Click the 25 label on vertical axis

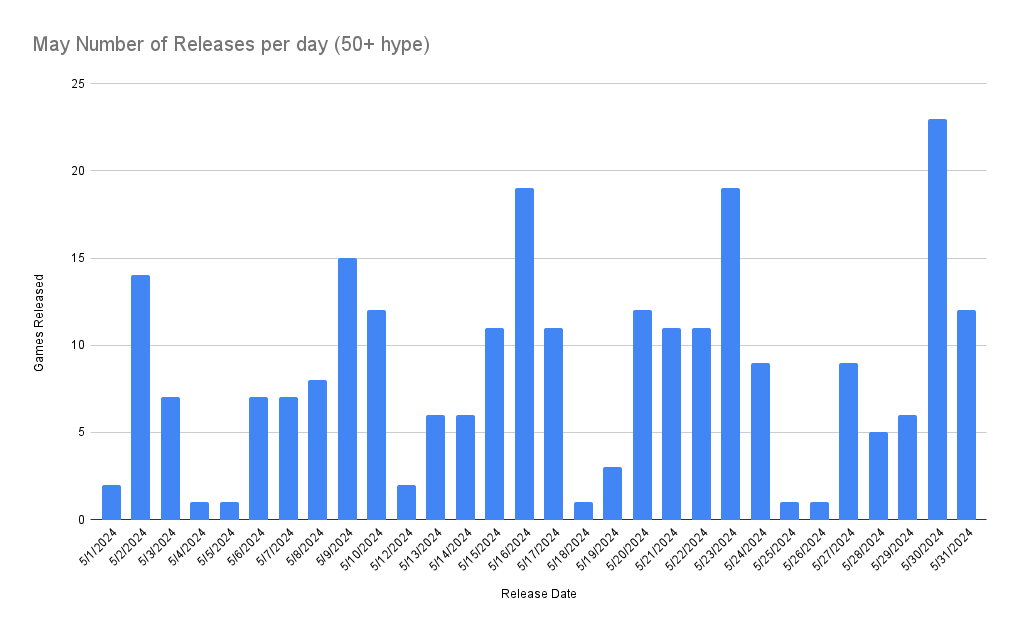[77, 83]
